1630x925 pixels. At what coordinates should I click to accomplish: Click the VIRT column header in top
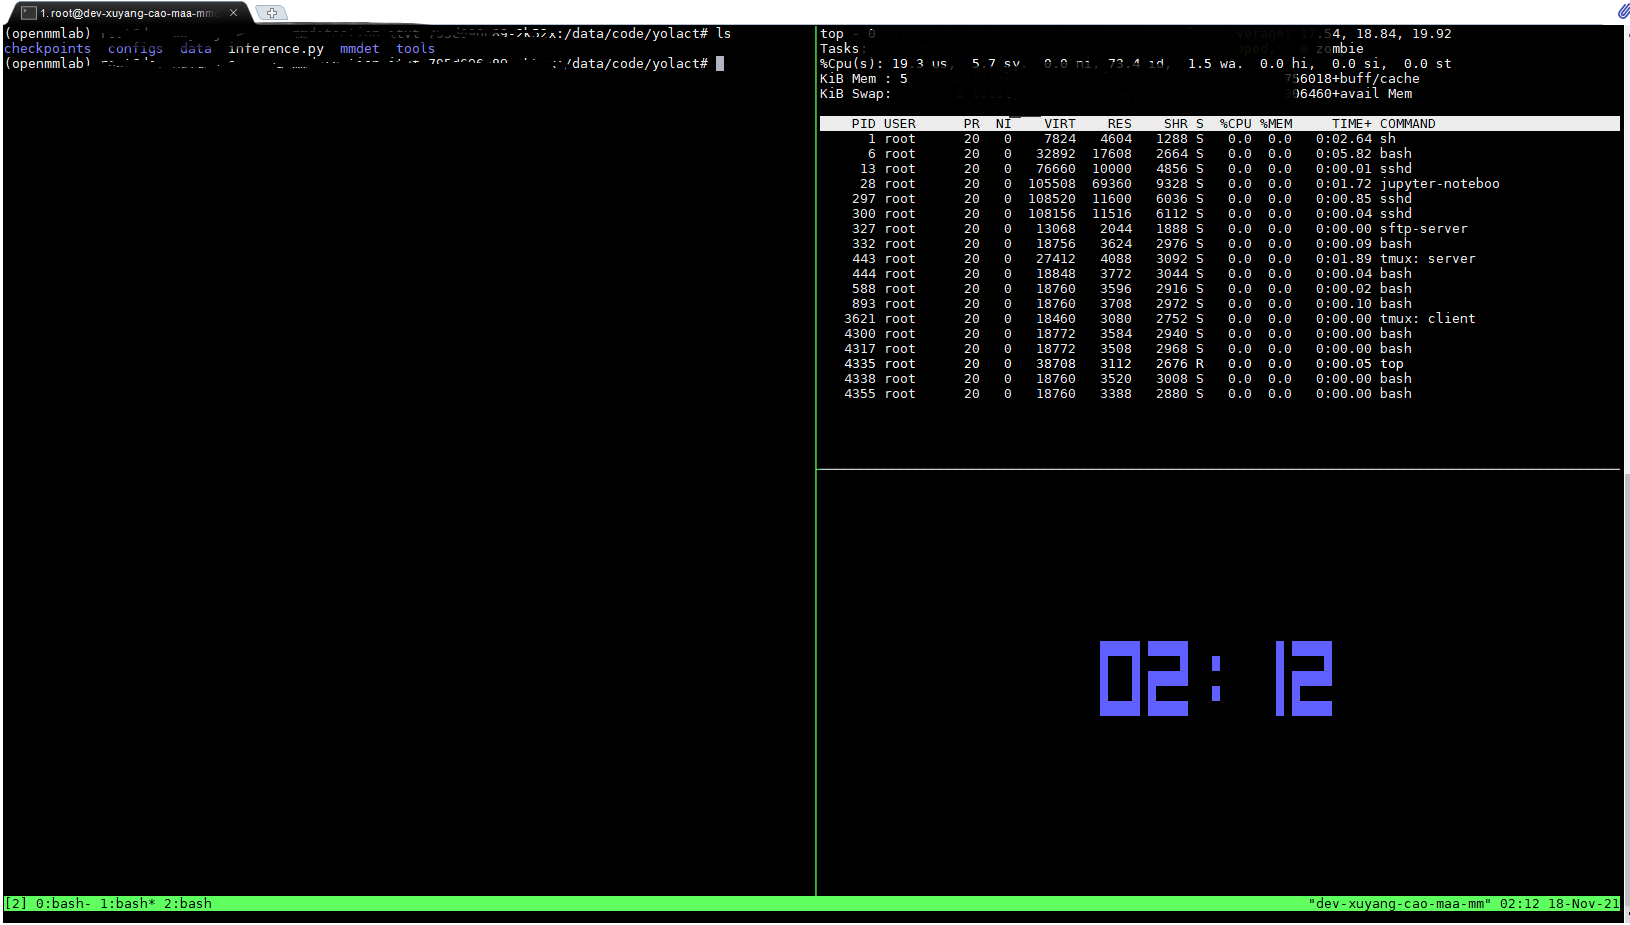(x=1060, y=124)
